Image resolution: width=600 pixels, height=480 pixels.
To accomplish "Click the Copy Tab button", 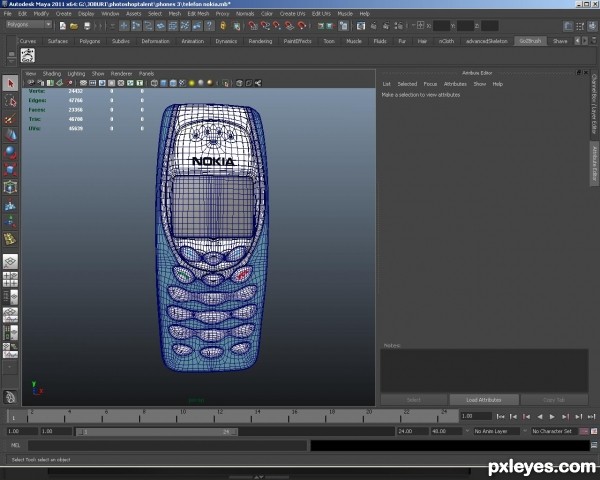I will click(554, 400).
